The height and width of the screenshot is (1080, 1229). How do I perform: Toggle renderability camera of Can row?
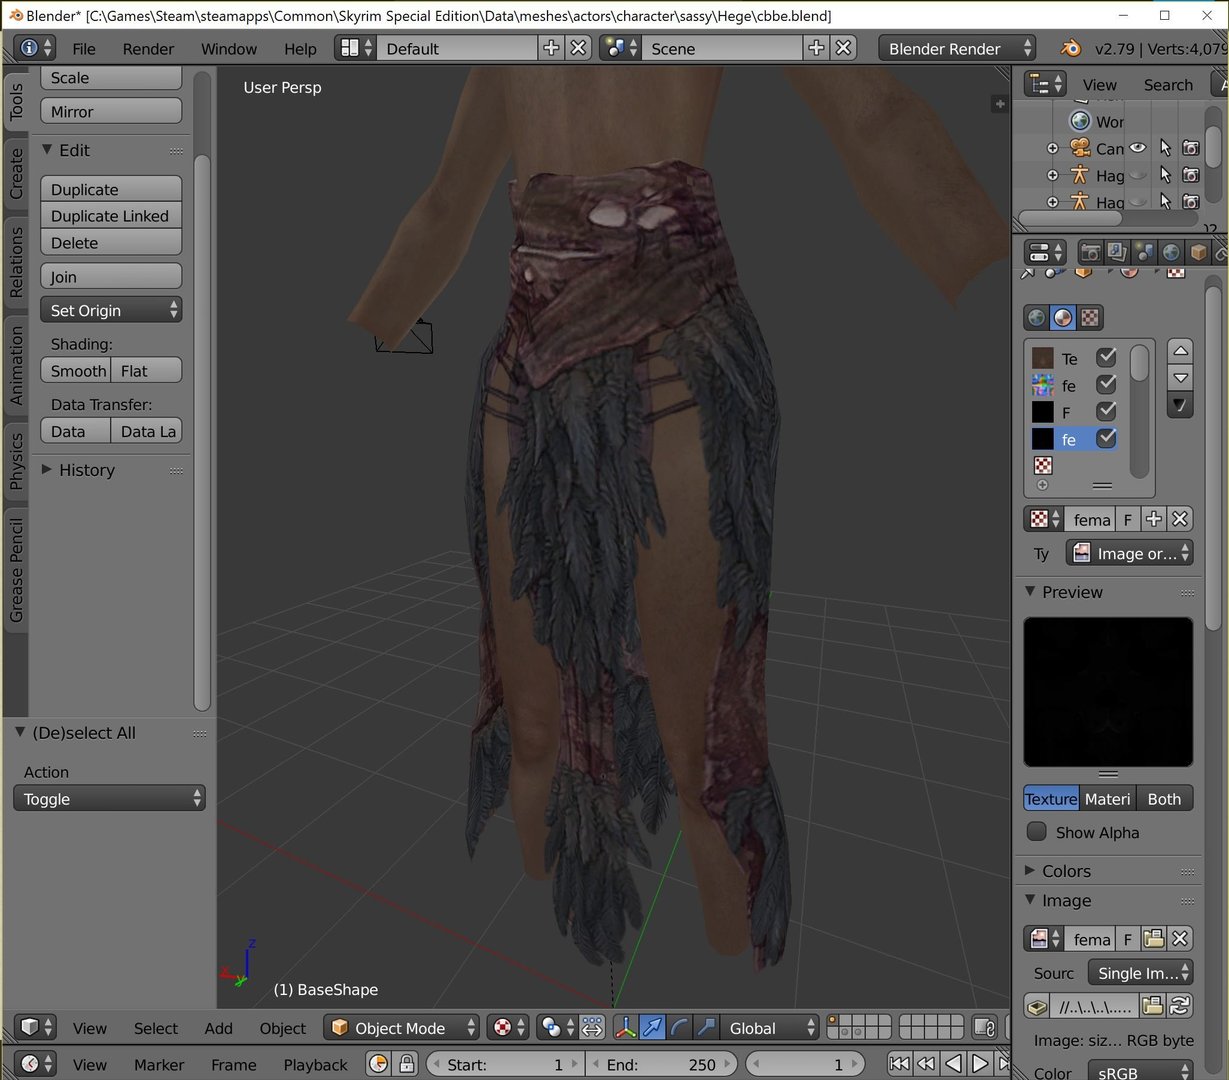1191,147
